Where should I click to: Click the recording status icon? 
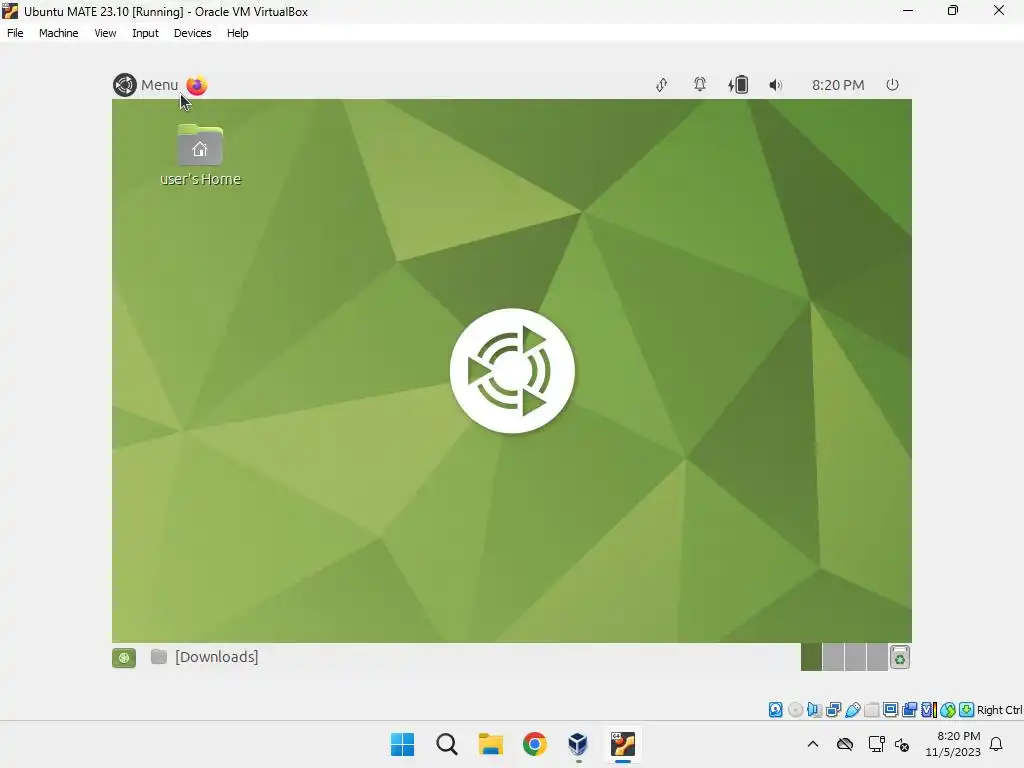click(909, 710)
